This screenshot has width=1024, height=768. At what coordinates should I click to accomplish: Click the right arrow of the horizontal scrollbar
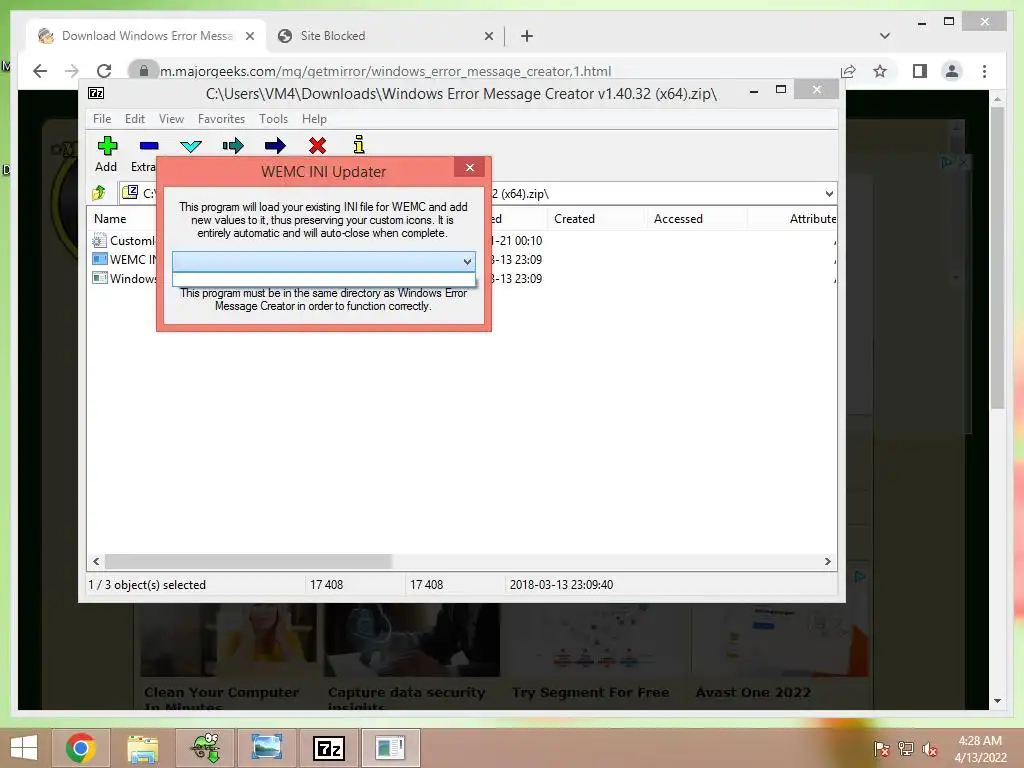tap(827, 562)
